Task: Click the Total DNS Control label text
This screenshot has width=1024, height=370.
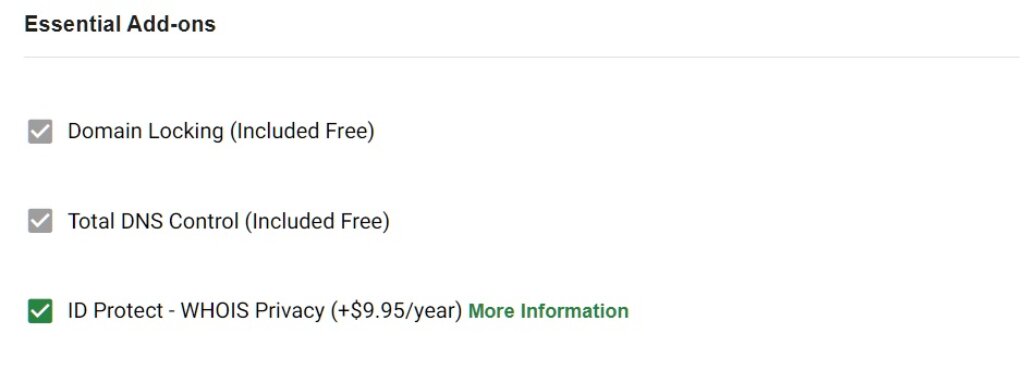Action: click(229, 221)
